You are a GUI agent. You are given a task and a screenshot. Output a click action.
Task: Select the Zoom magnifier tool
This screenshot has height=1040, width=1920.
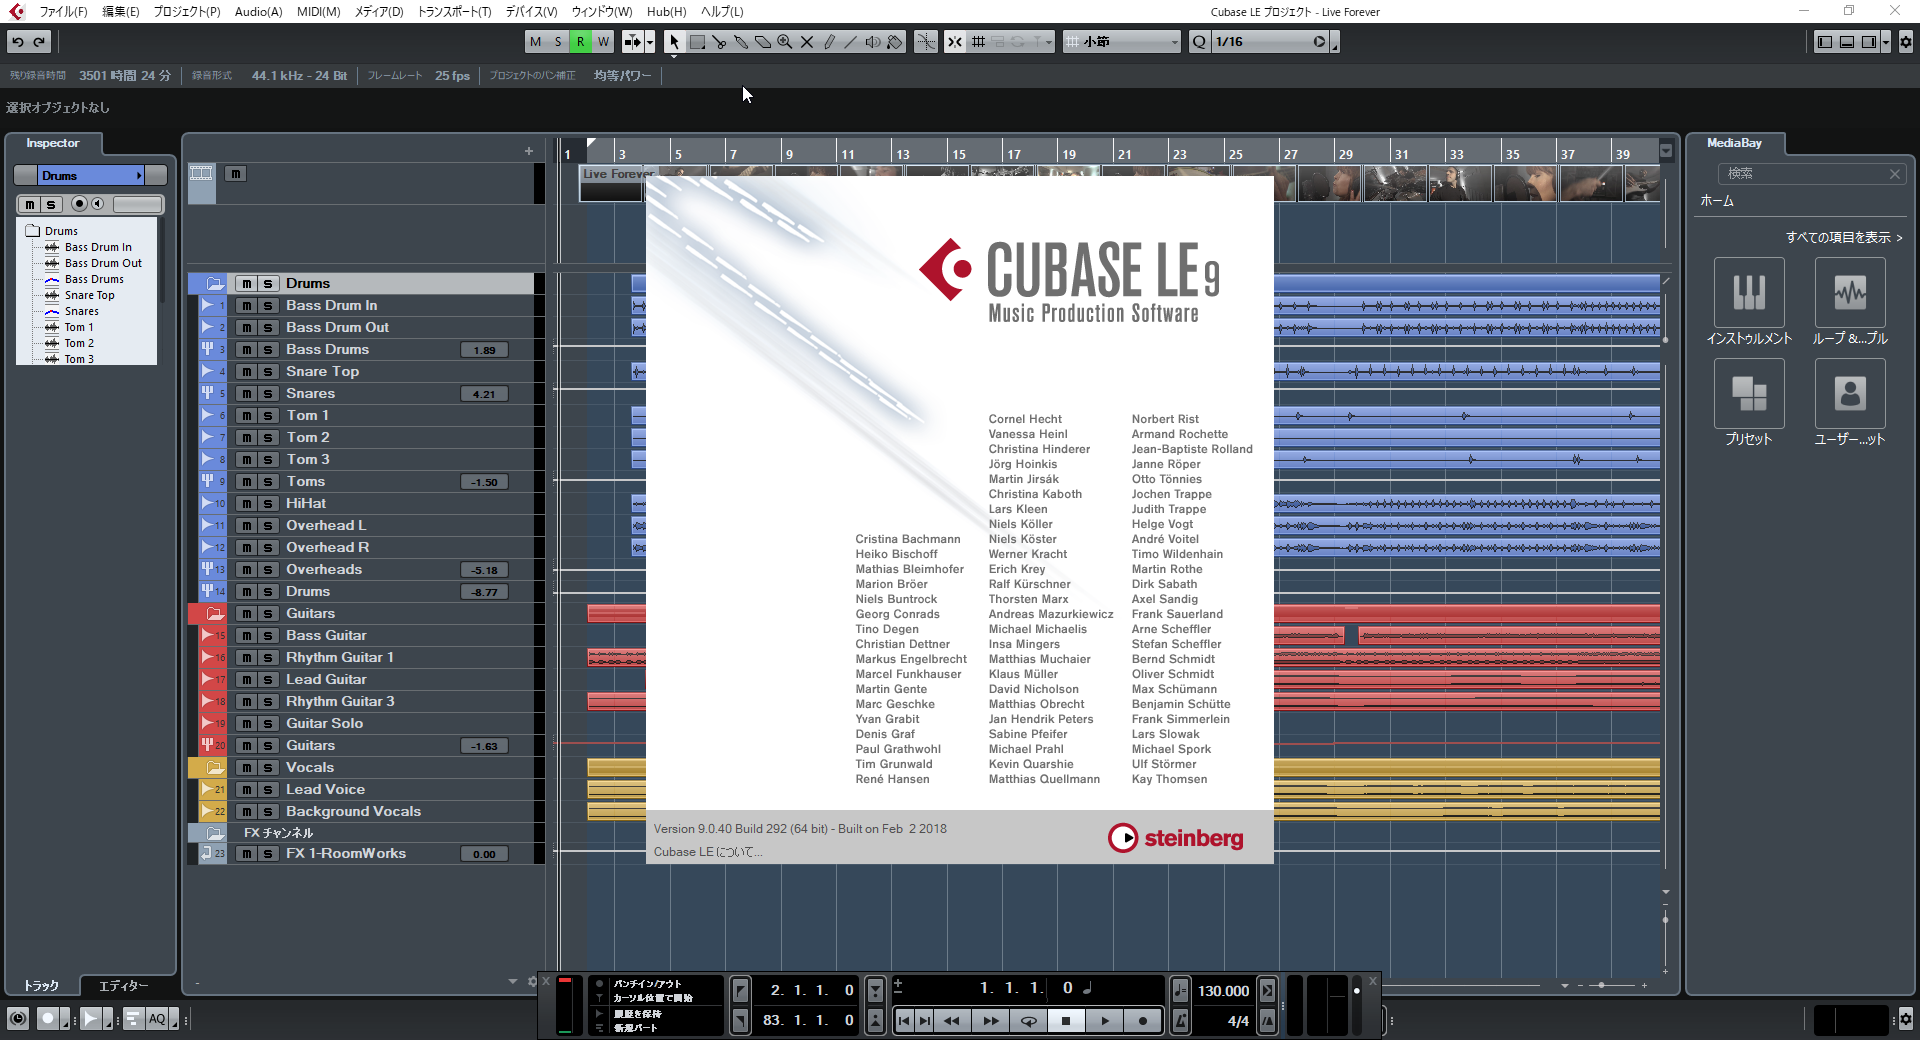[x=785, y=42]
